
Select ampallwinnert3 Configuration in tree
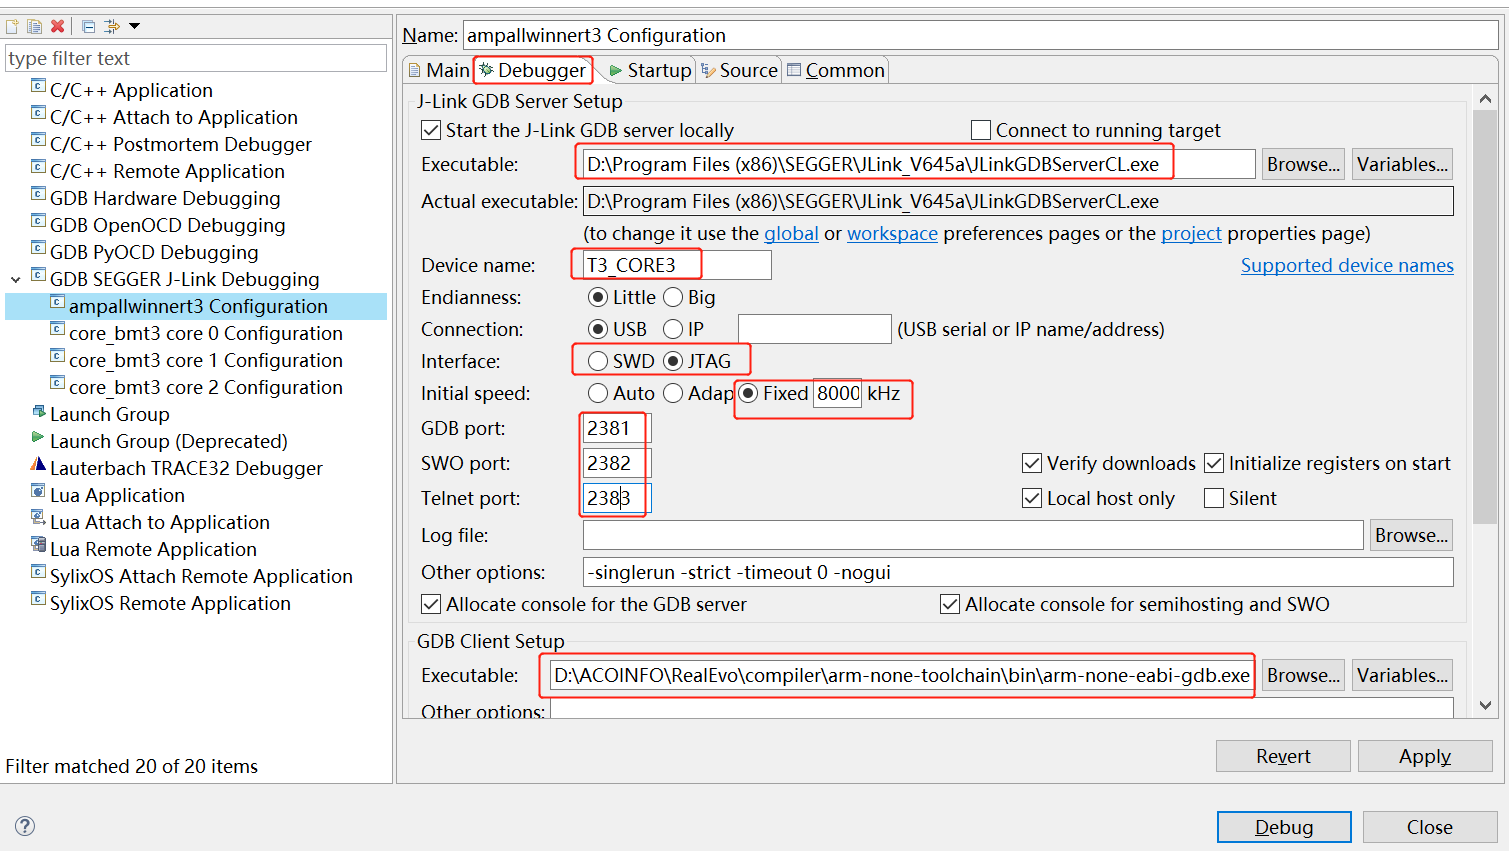(x=198, y=306)
